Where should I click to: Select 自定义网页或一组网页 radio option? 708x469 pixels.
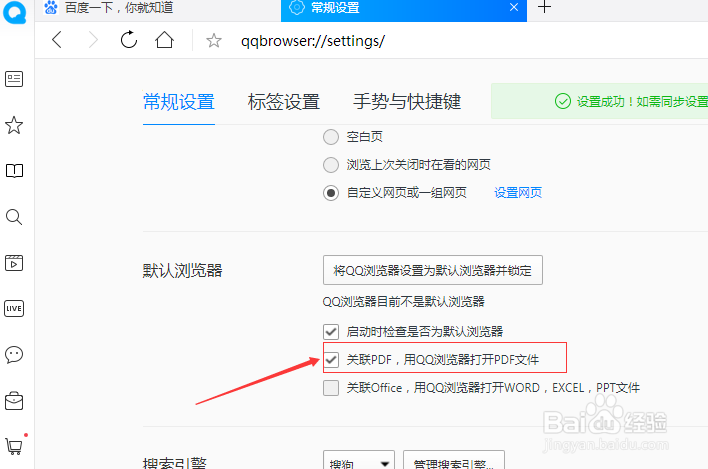point(331,193)
